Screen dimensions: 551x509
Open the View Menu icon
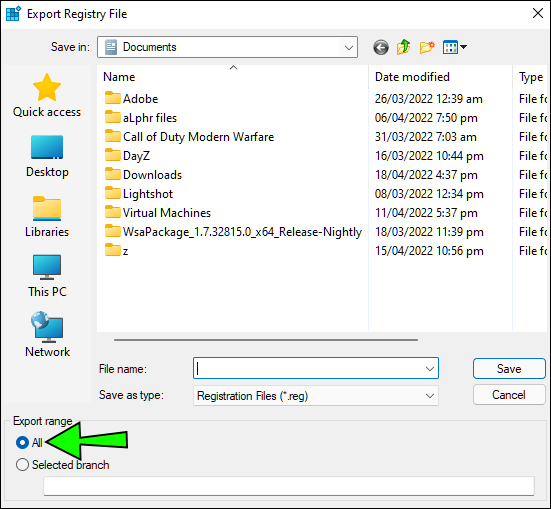click(454, 47)
